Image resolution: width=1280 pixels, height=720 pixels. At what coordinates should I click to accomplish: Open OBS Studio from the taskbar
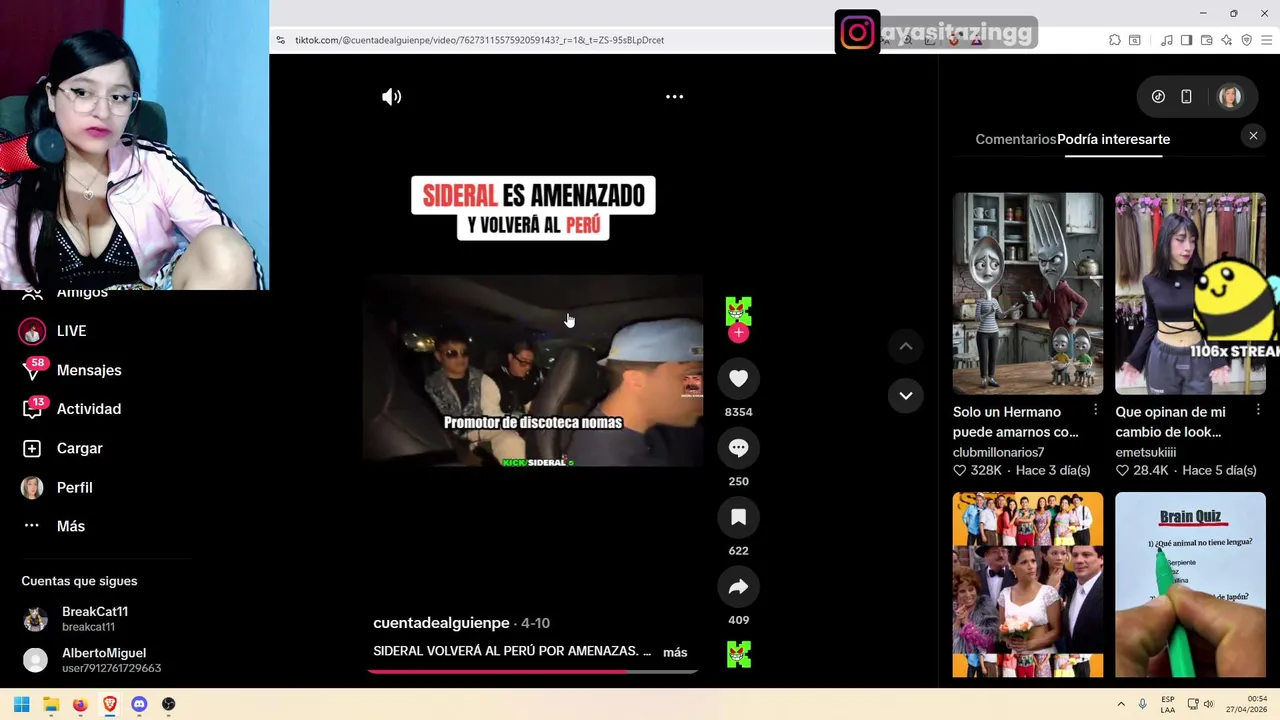click(x=168, y=704)
